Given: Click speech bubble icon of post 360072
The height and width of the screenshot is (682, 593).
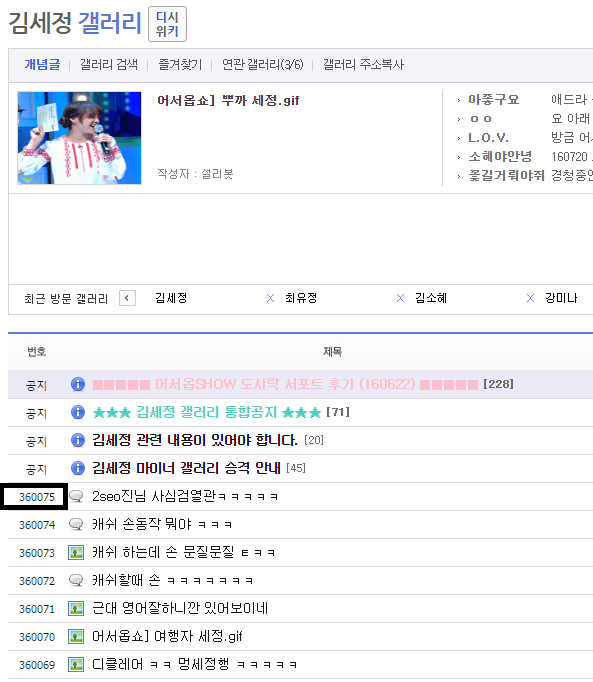Looking at the screenshot, I should [76, 580].
